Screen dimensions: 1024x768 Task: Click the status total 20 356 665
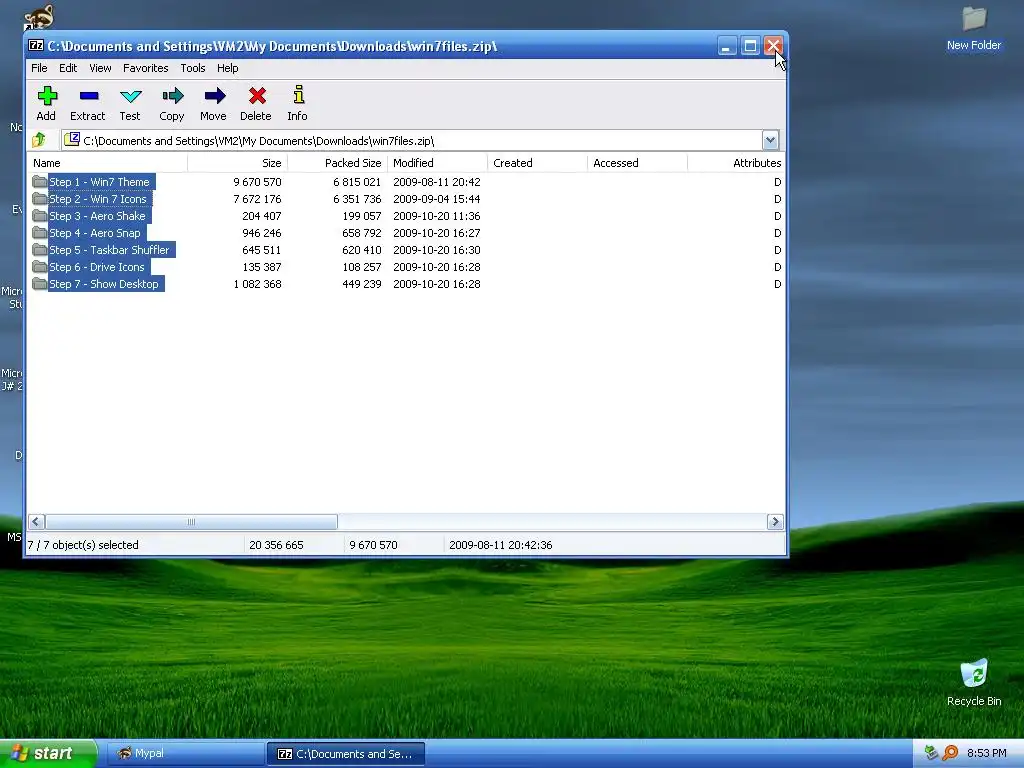[276, 545]
